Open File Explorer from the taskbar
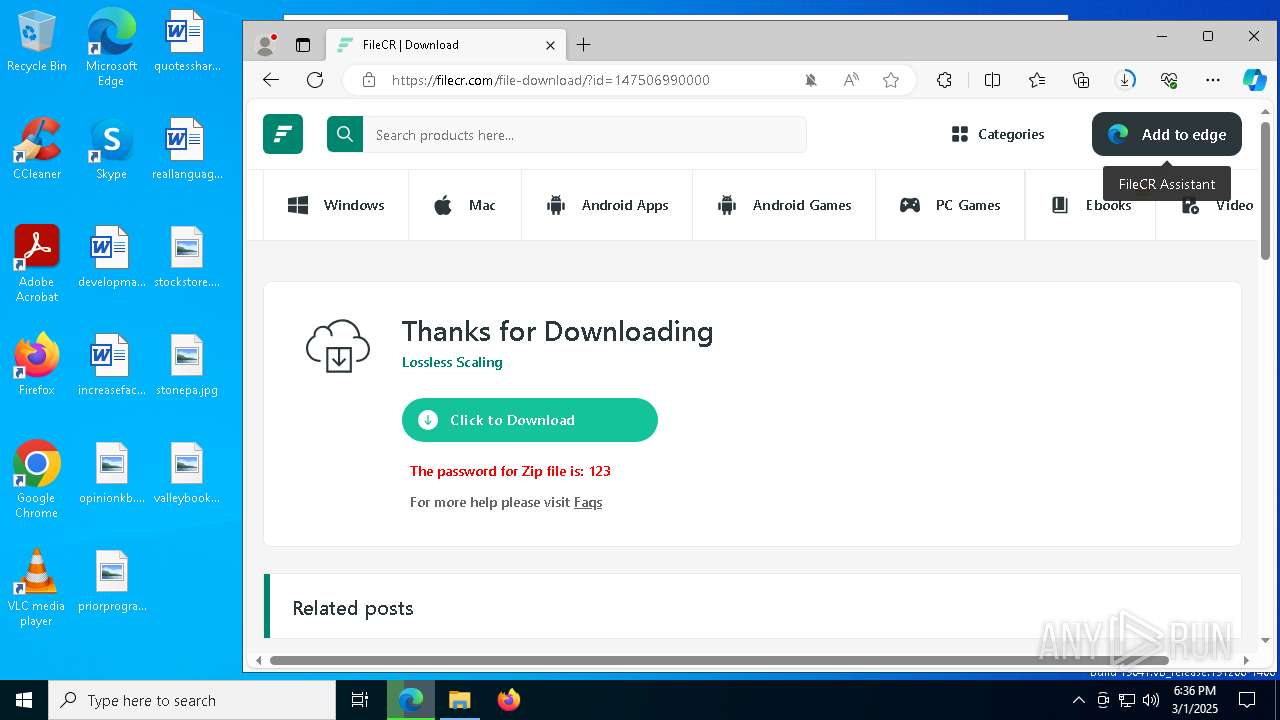 459,700
